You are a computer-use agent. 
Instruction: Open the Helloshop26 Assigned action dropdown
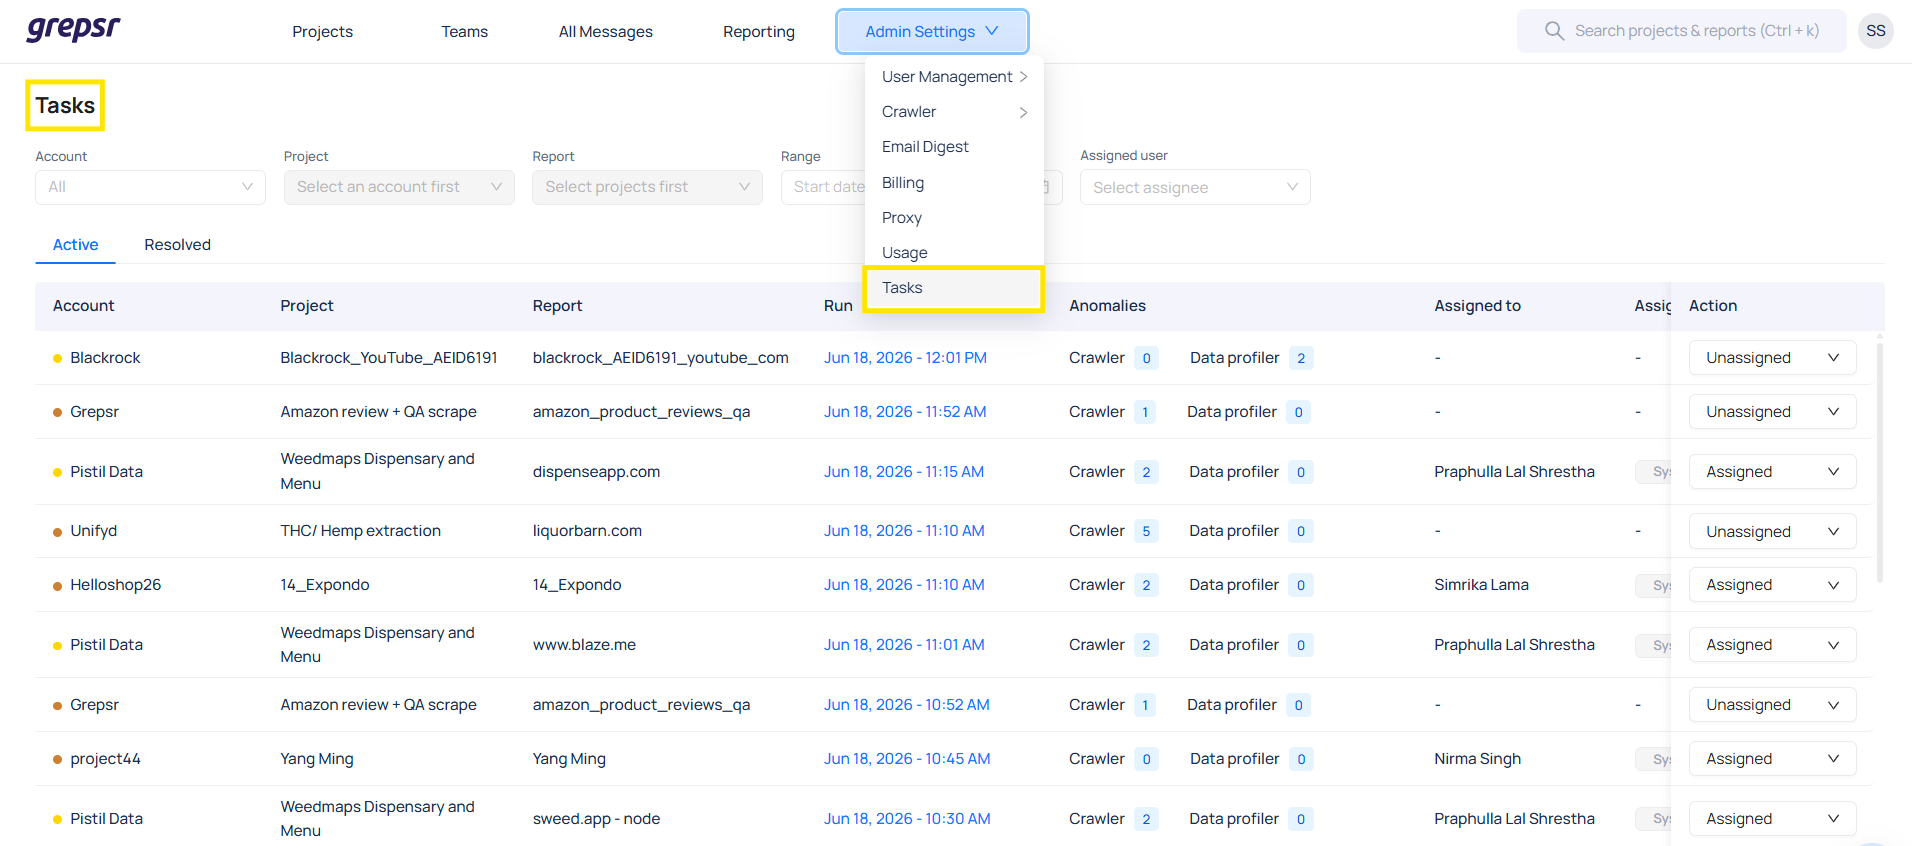(x=1772, y=585)
